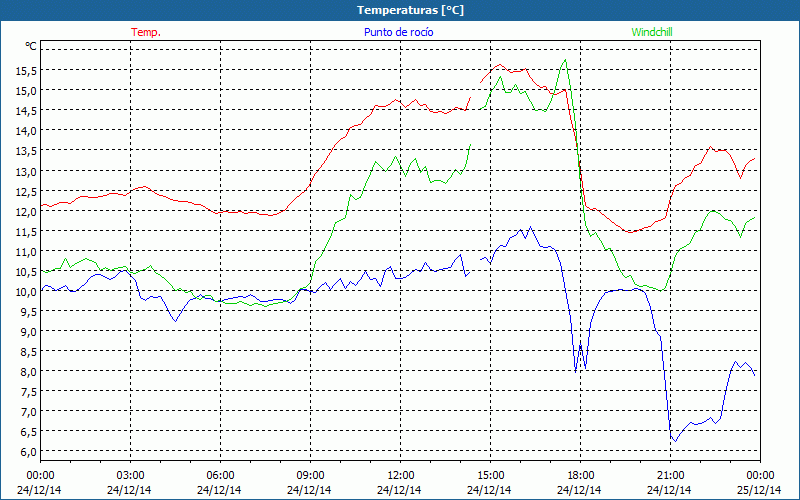
Task: Click the '°C' unit label on axis
Action: (30, 46)
